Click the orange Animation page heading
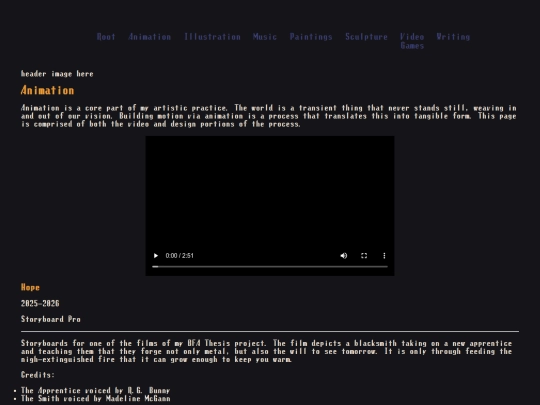 (x=48, y=90)
